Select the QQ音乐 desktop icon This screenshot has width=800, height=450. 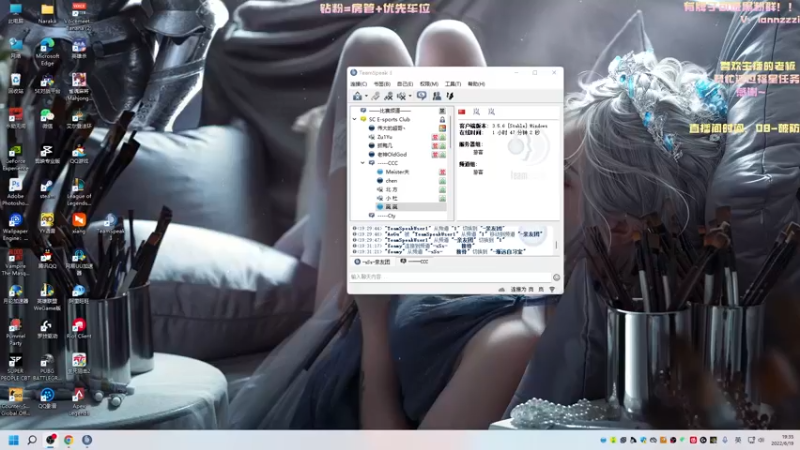47,398
